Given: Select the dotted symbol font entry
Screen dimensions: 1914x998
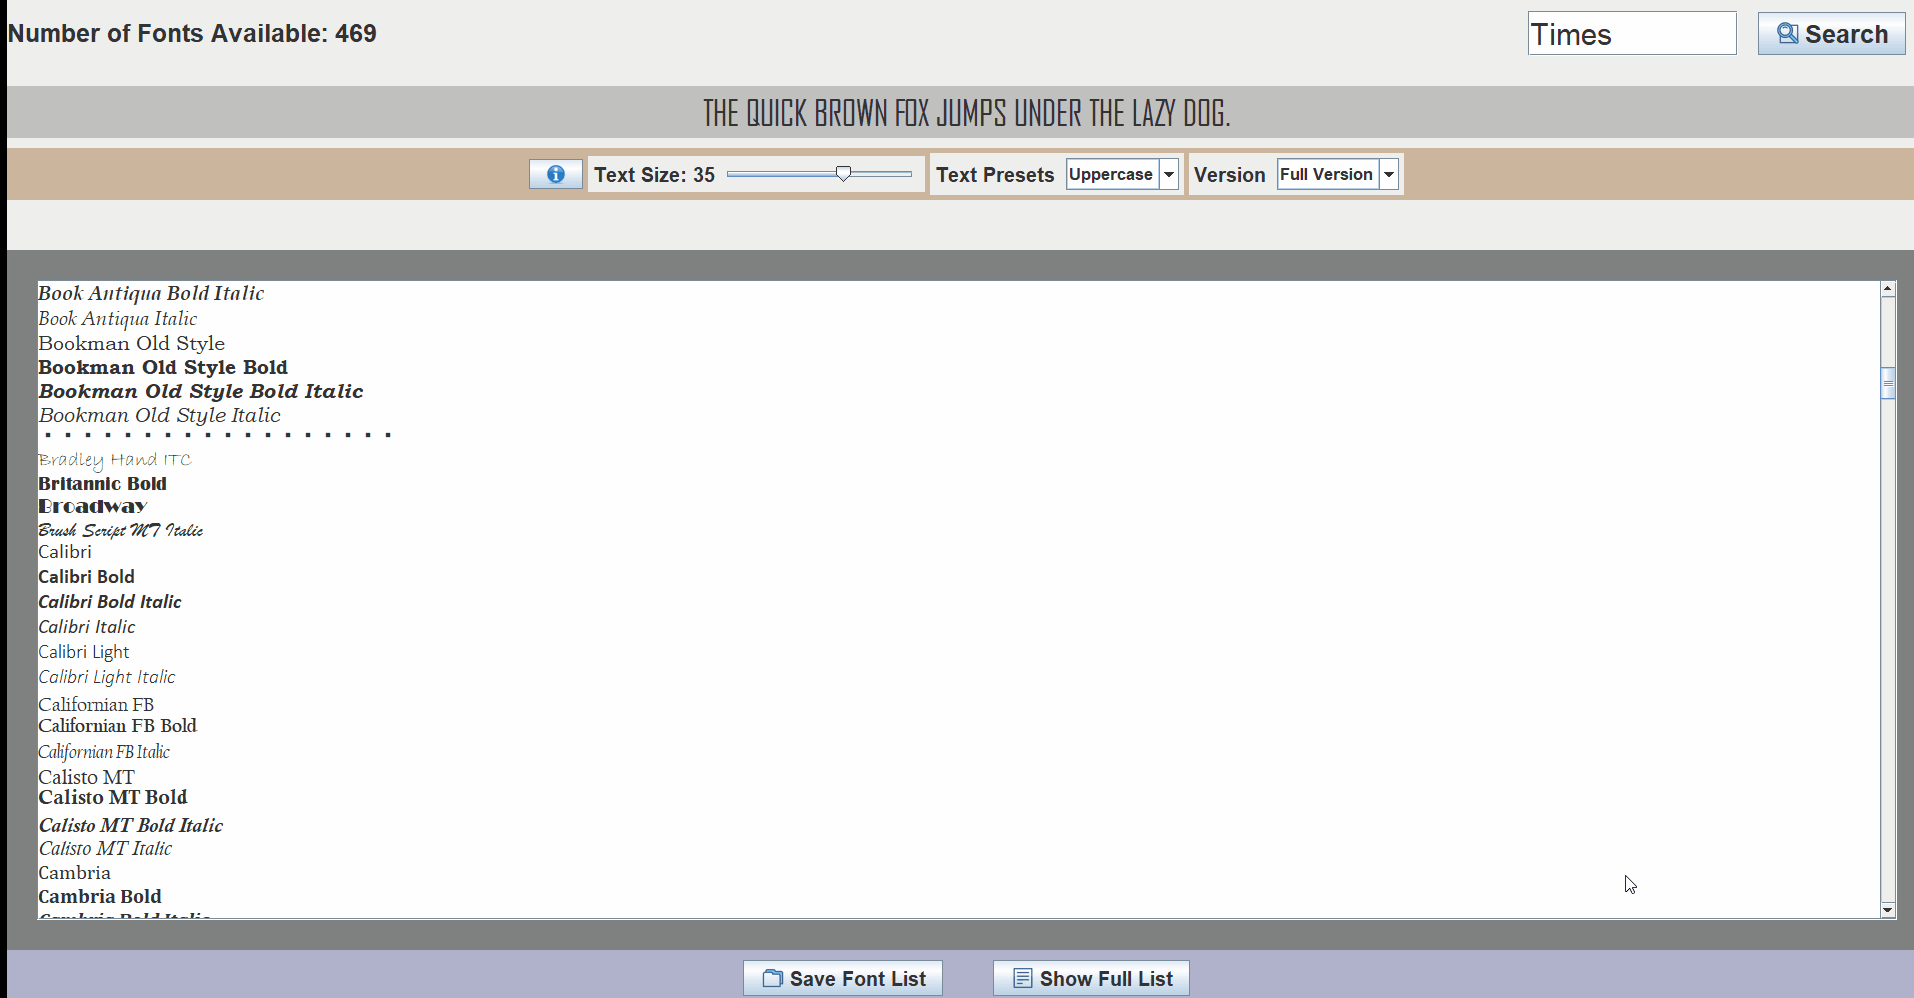Looking at the screenshot, I should click(217, 435).
